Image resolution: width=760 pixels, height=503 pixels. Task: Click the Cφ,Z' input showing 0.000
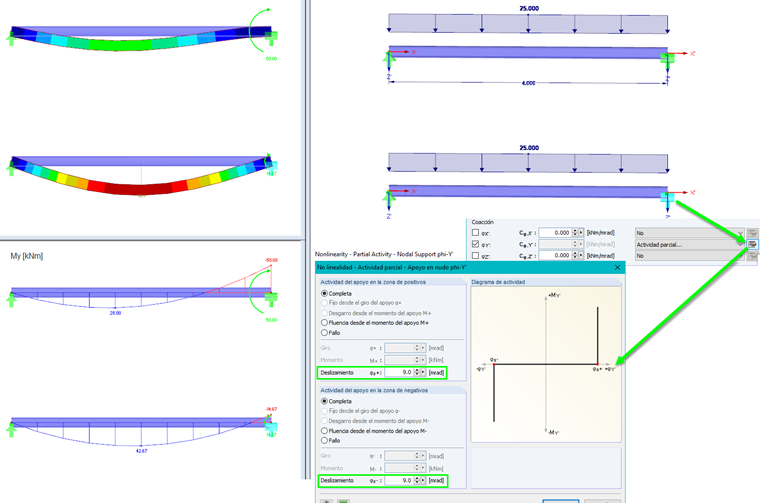[555, 255]
